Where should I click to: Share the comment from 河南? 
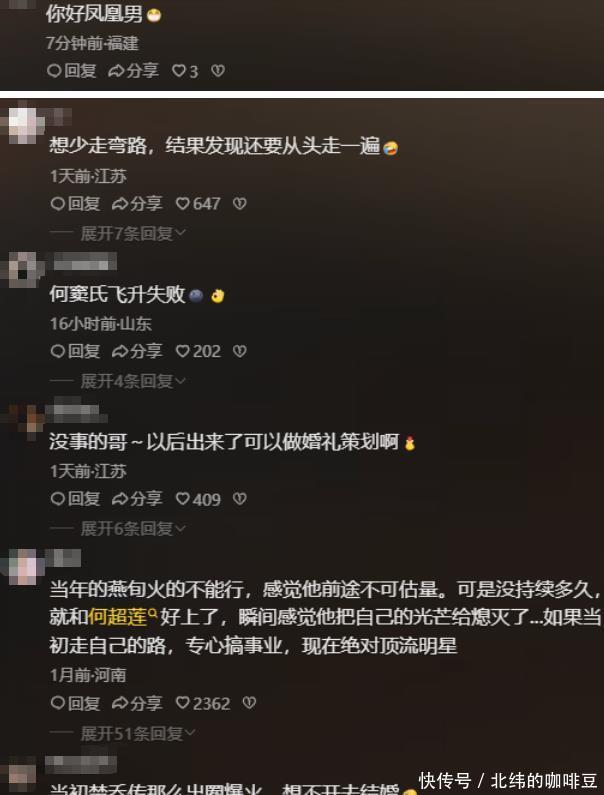click(137, 703)
